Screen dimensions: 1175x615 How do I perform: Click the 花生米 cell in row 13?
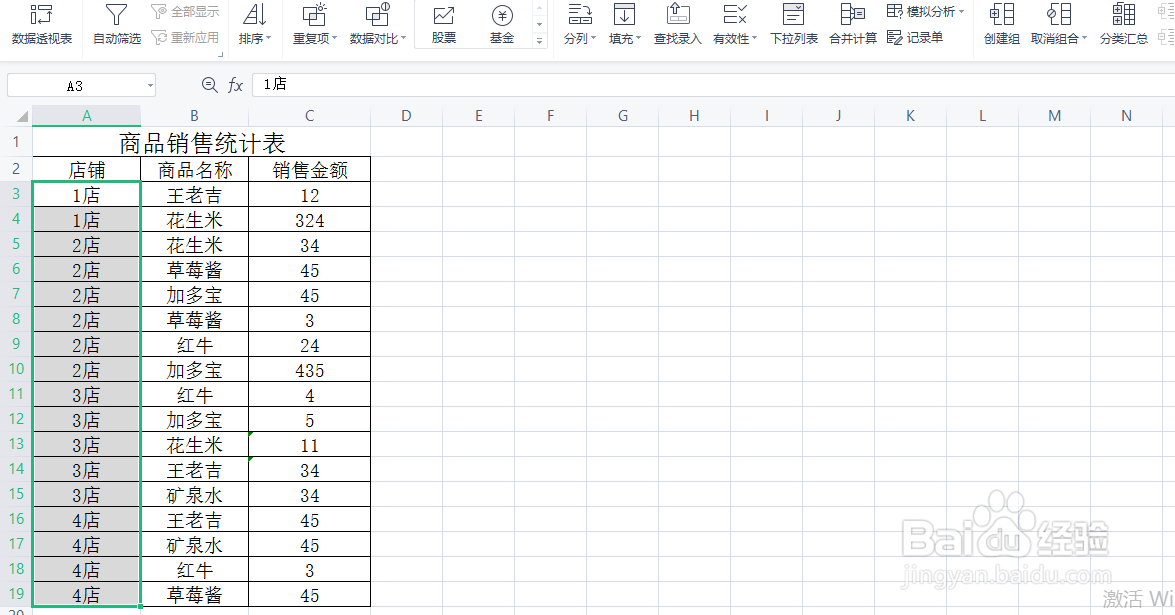pos(195,445)
